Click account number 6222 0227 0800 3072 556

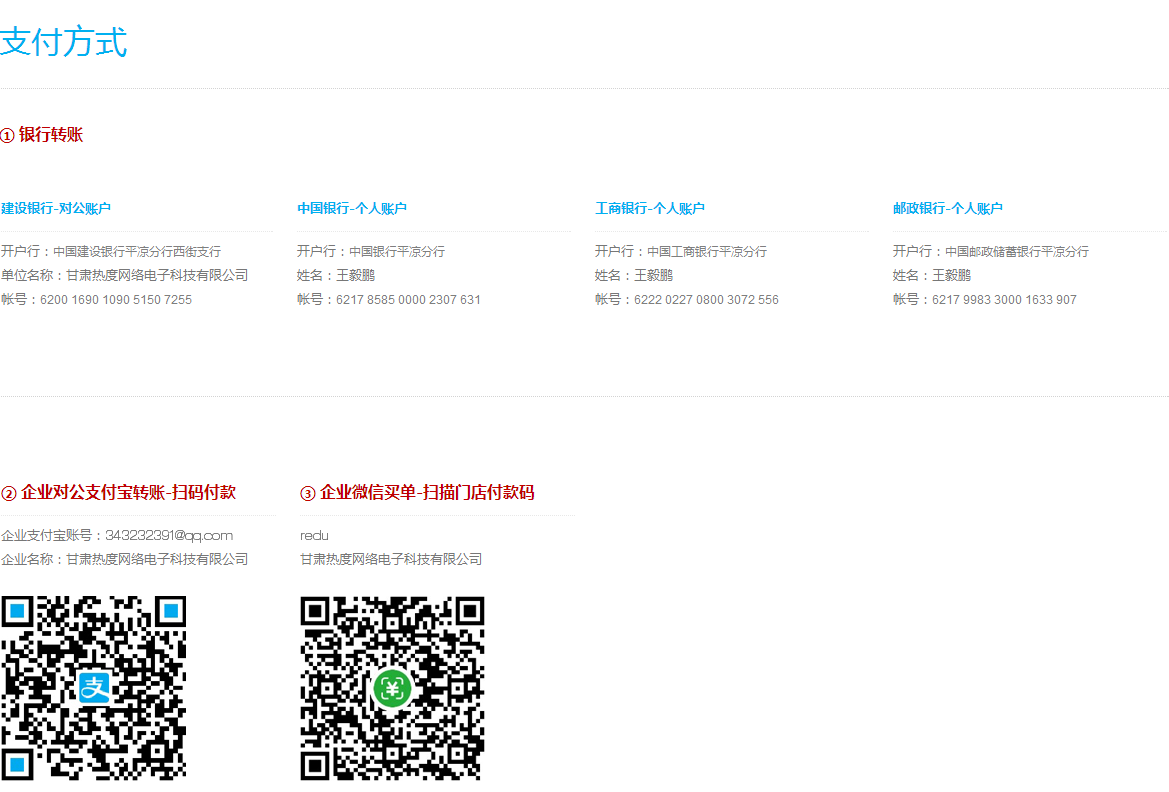click(x=706, y=300)
